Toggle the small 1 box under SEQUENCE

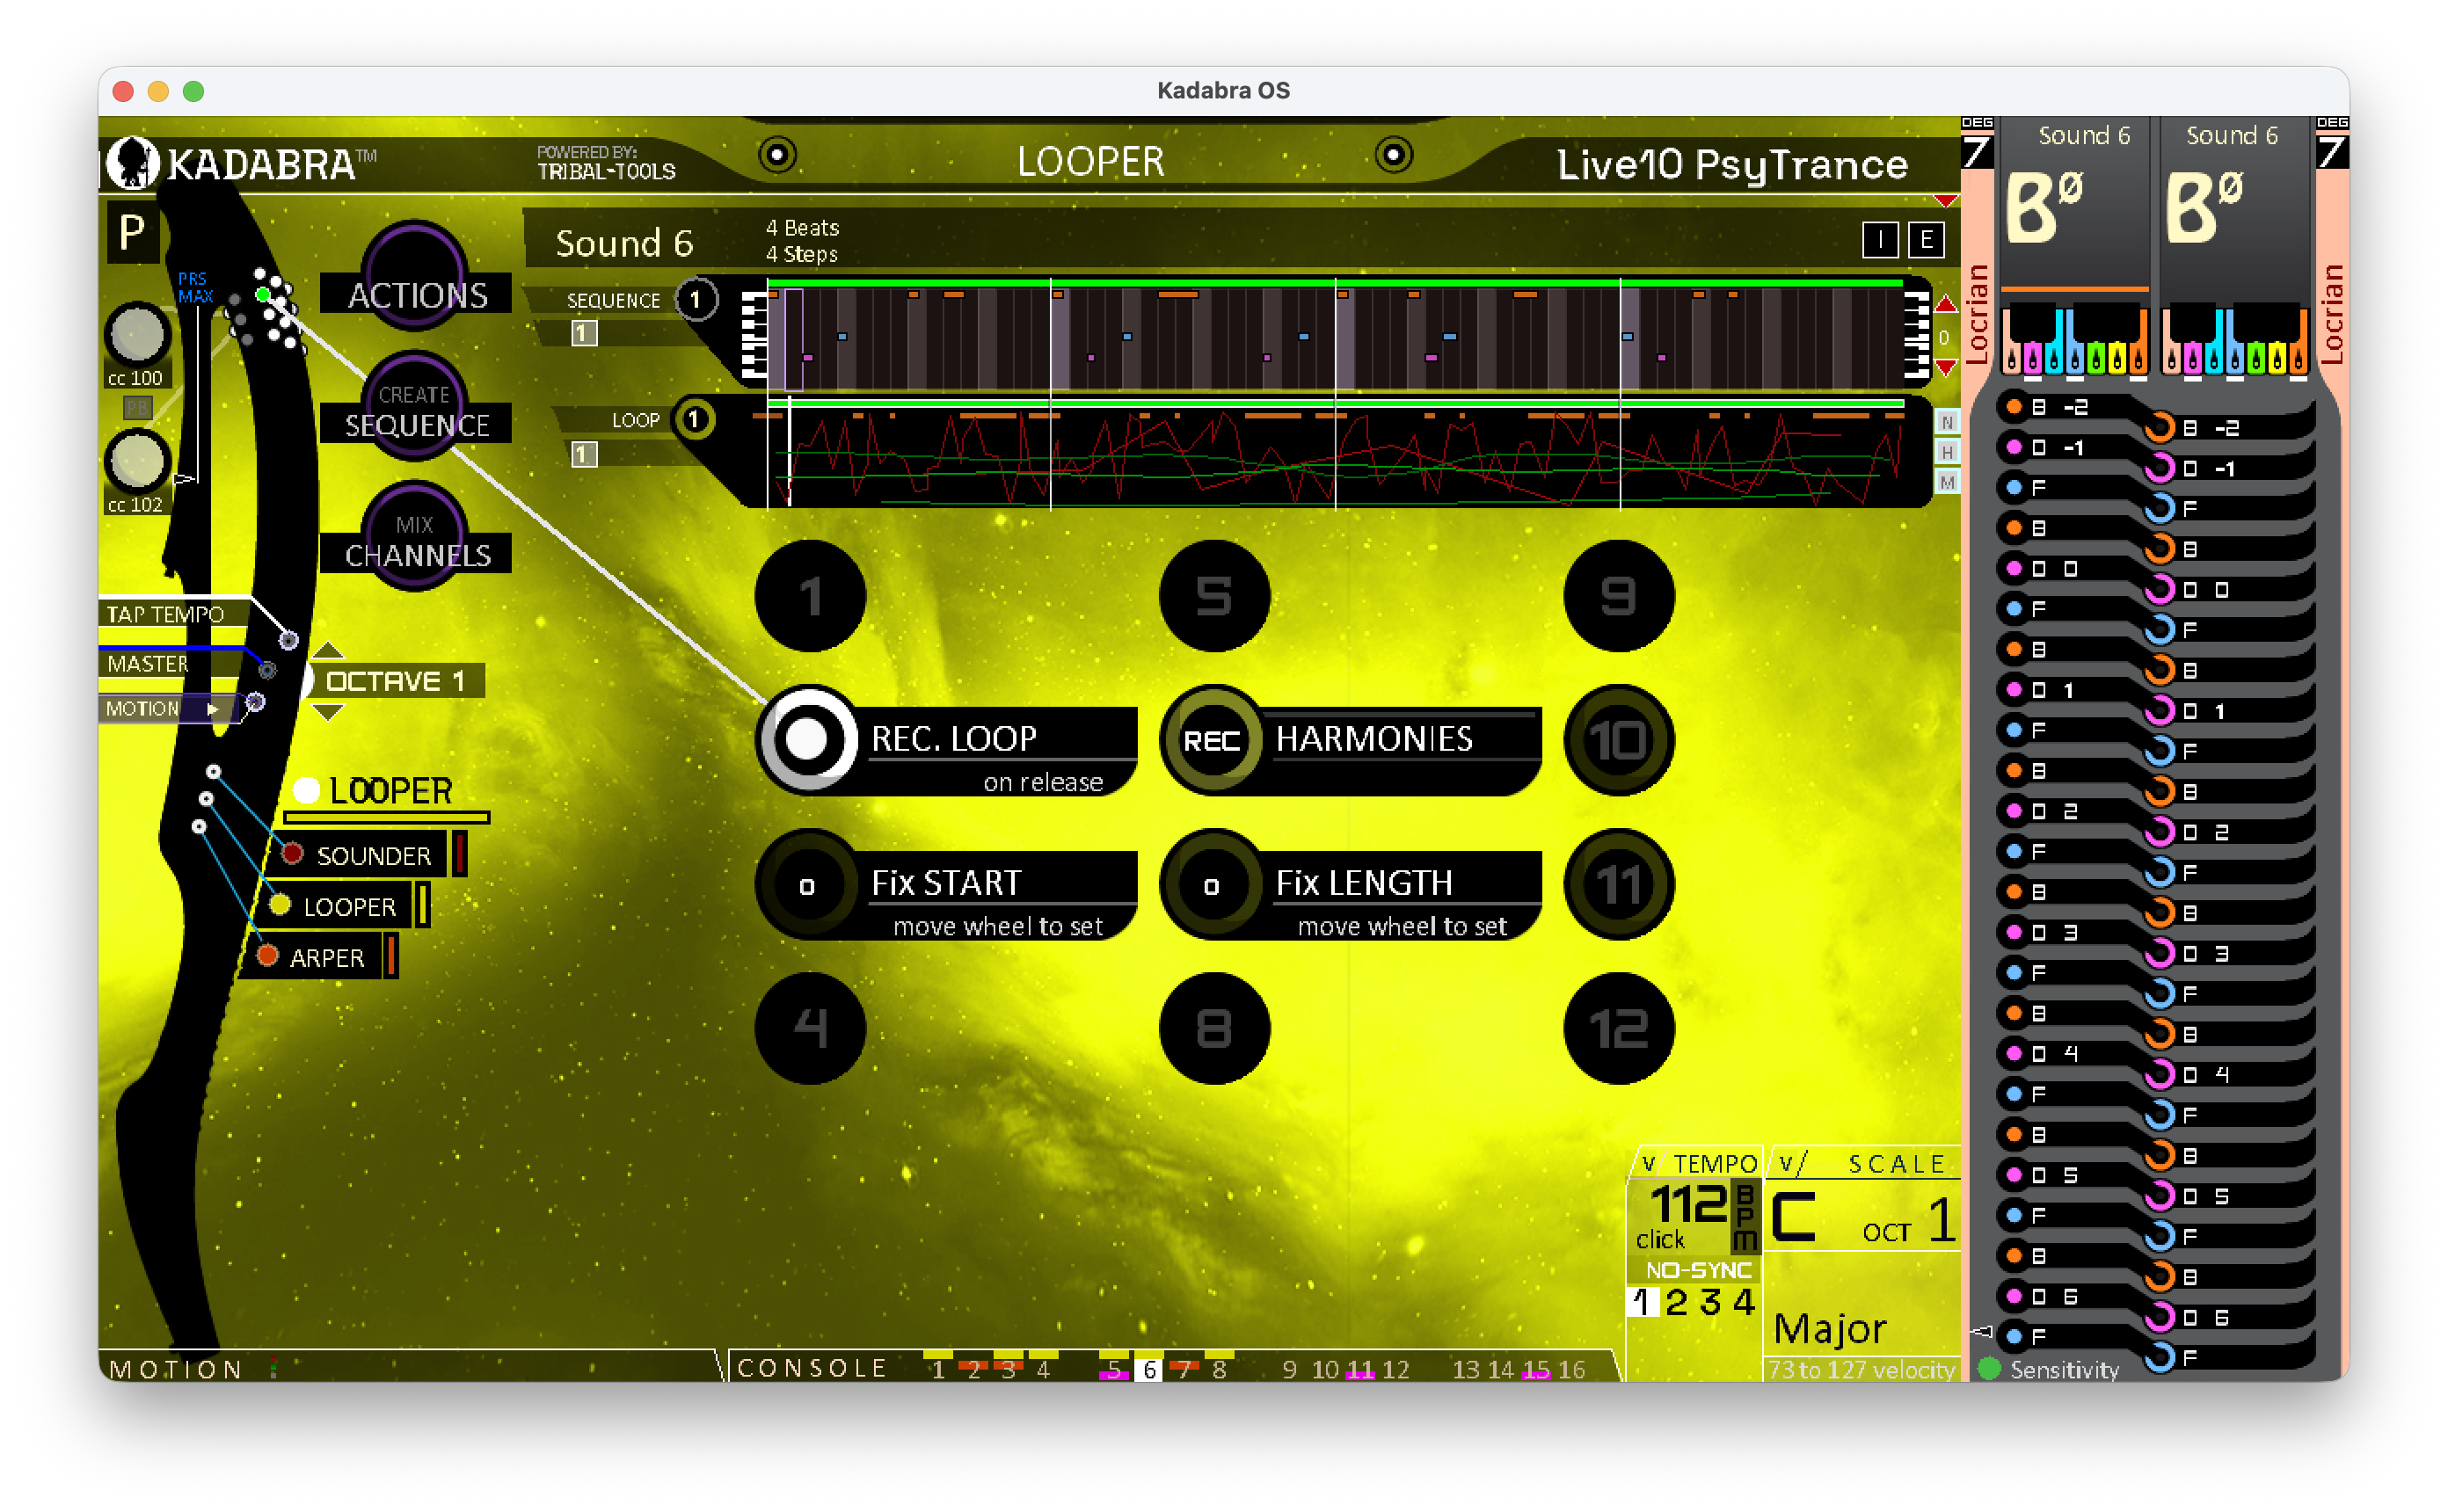(584, 333)
